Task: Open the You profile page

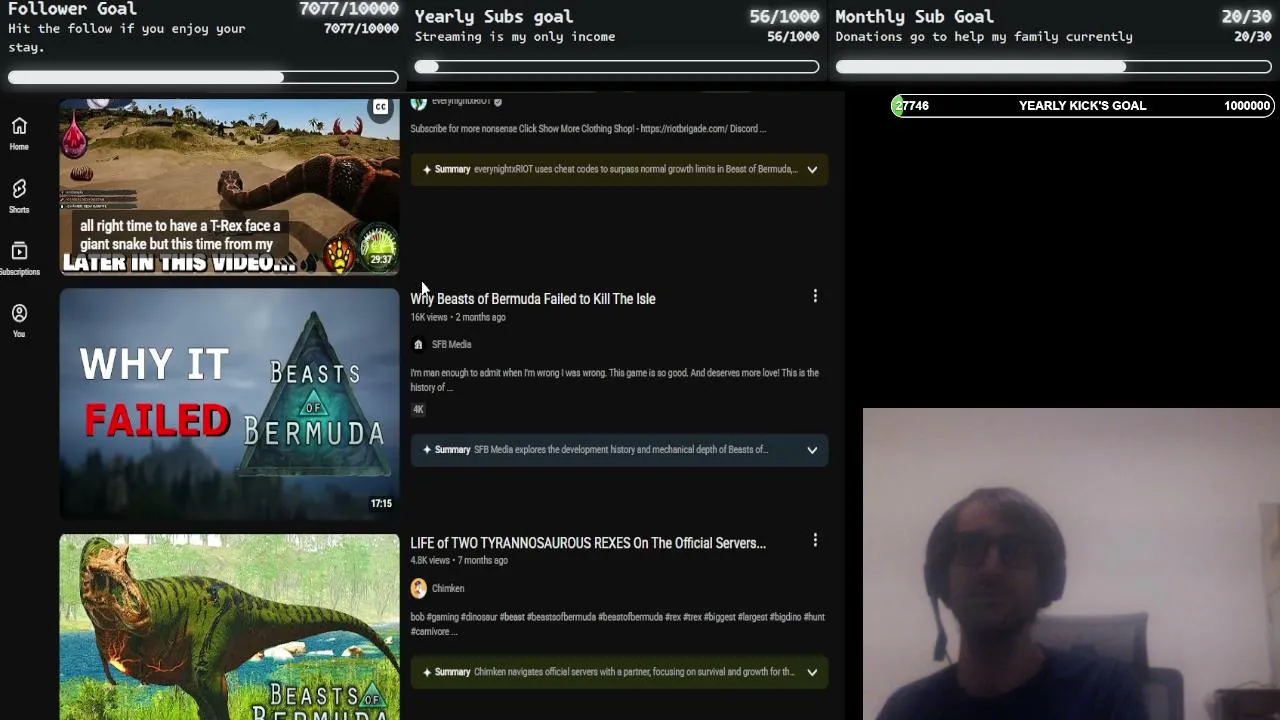Action: [x=19, y=321]
